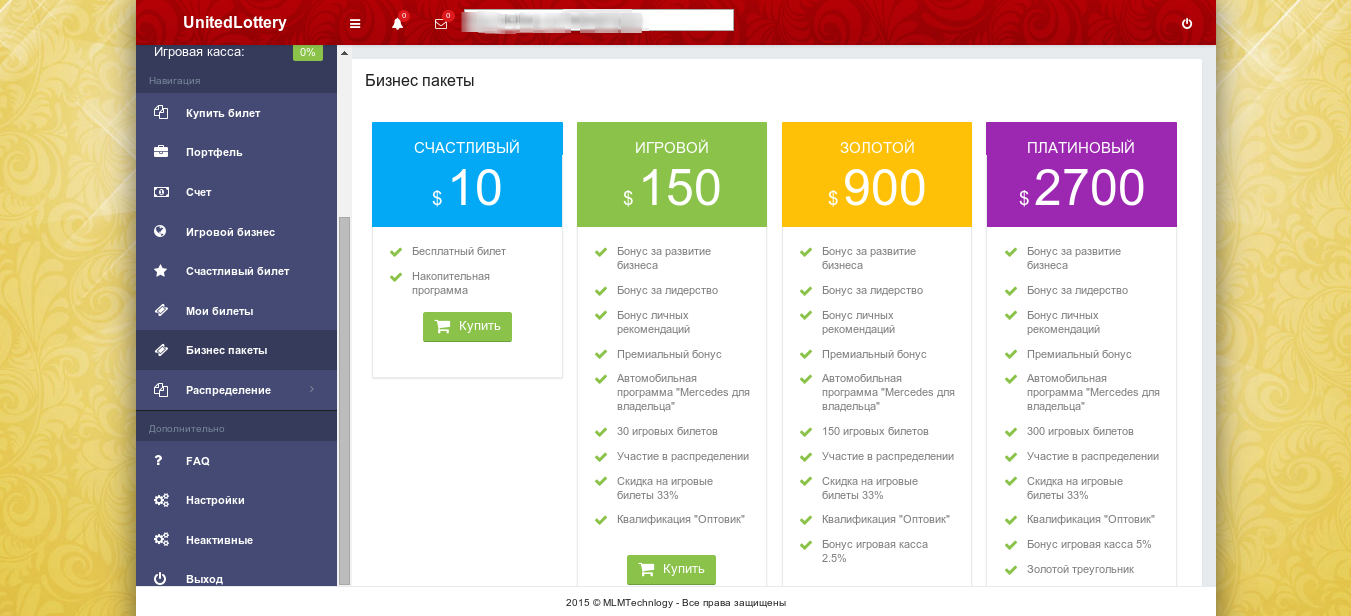Click the Выход power icon in sidebar
This screenshot has height=616, width=1351.
point(160,579)
